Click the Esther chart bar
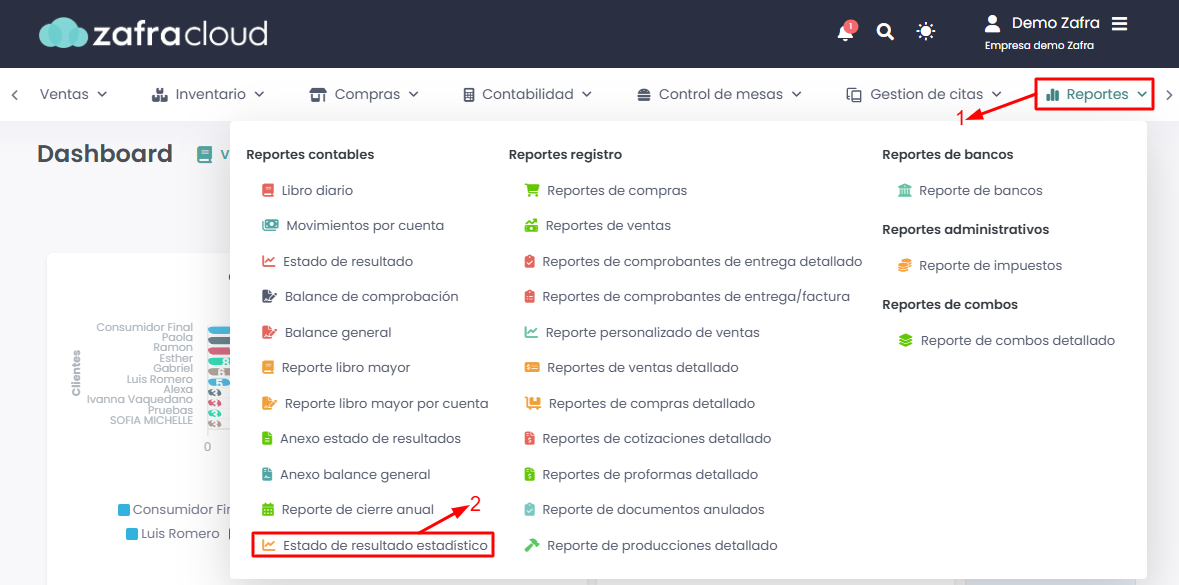Image resolution: width=1179 pixels, height=585 pixels. click(219, 361)
